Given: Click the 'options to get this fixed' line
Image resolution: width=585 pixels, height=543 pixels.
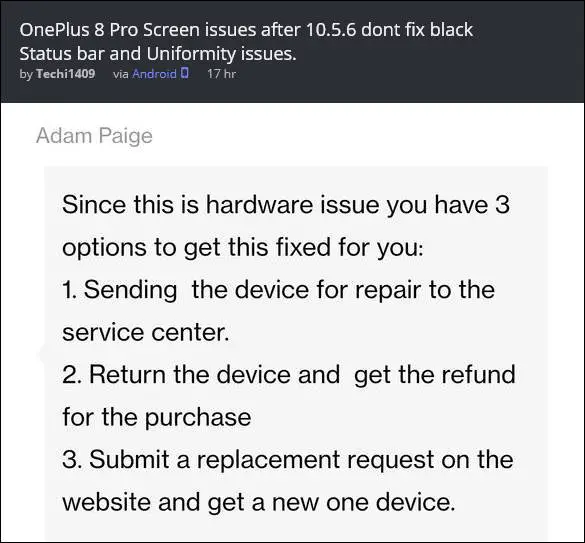Looking at the screenshot, I should [x=243, y=248].
